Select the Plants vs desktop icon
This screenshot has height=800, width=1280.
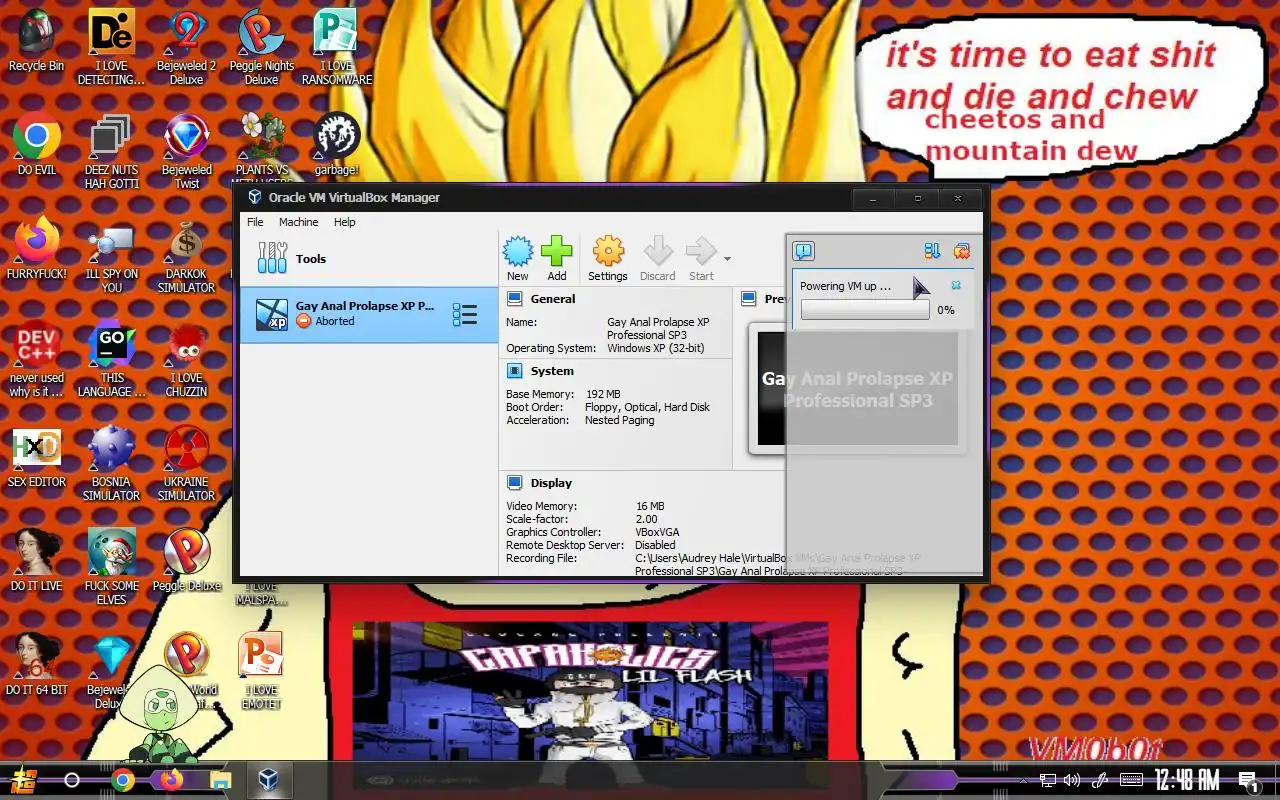click(x=261, y=148)
